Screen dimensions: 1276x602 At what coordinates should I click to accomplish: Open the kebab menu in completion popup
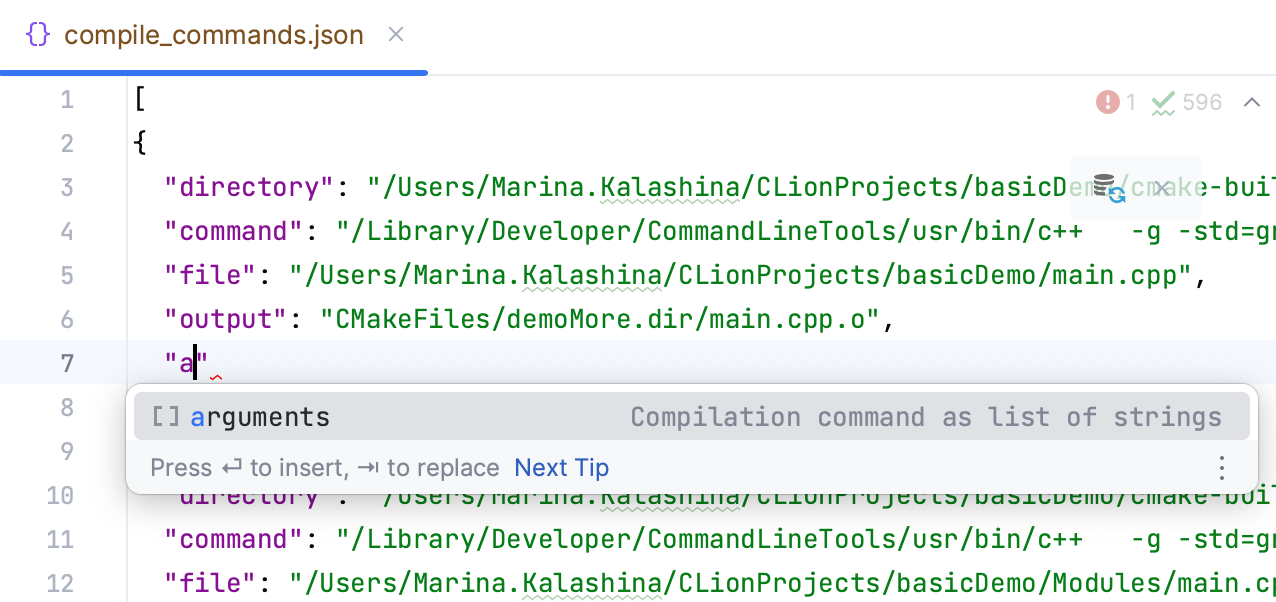click(1221, 467)
